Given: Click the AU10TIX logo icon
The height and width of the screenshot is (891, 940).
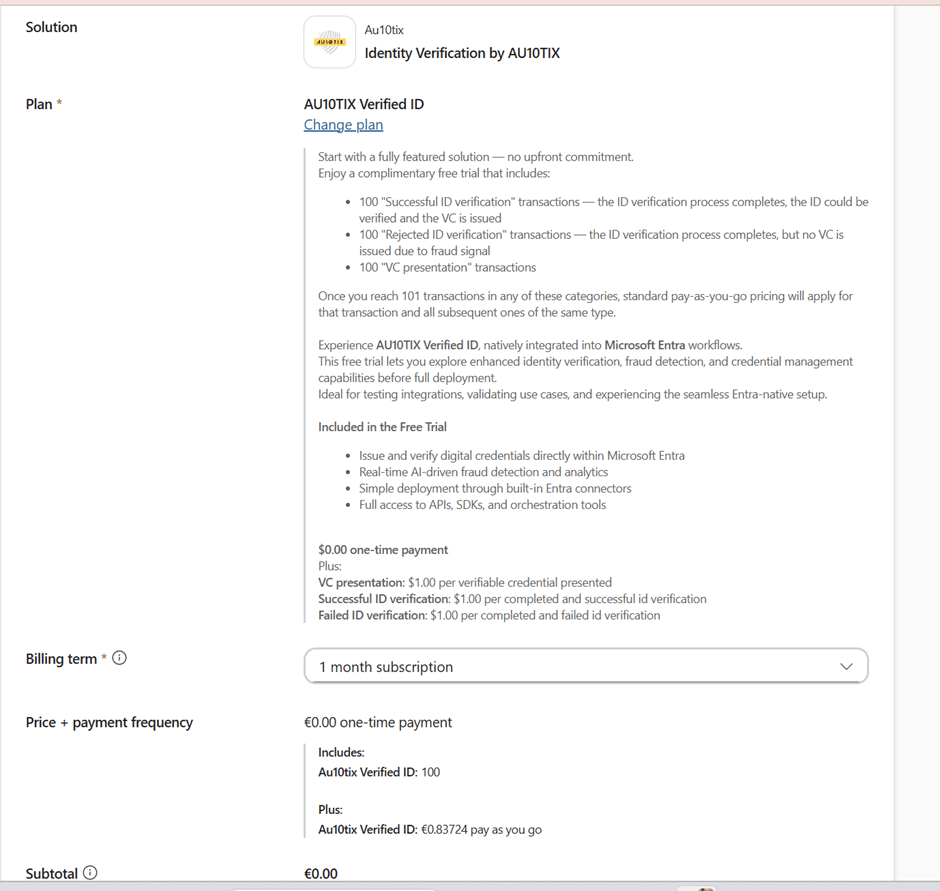Looking at the screenshot, I should coord(329,42).
